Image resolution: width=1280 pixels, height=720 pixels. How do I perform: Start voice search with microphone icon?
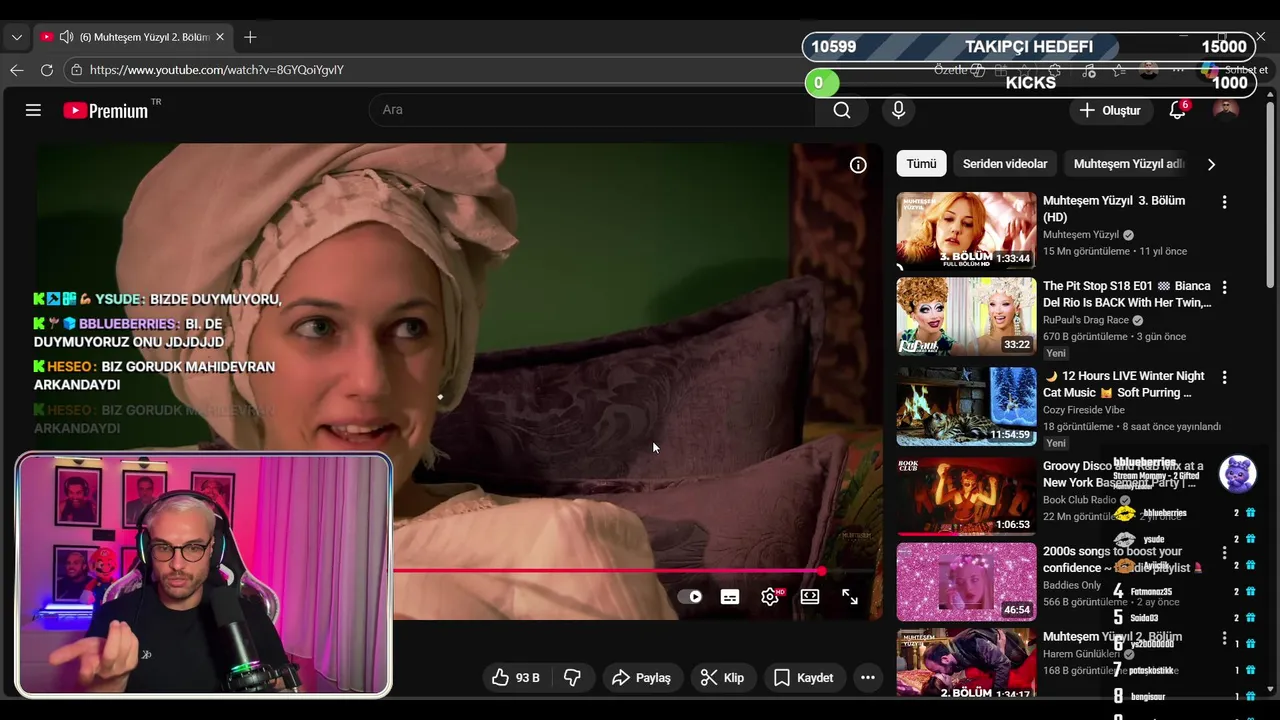898,110
